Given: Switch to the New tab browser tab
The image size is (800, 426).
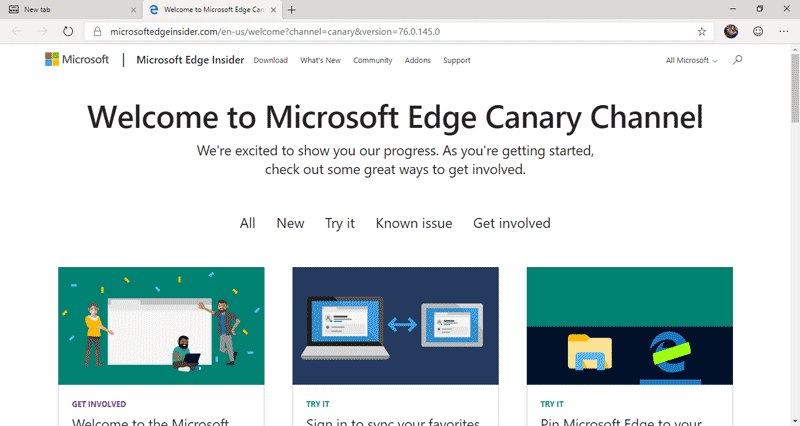Looking at the screenshot, I should [x=70, y=10].
